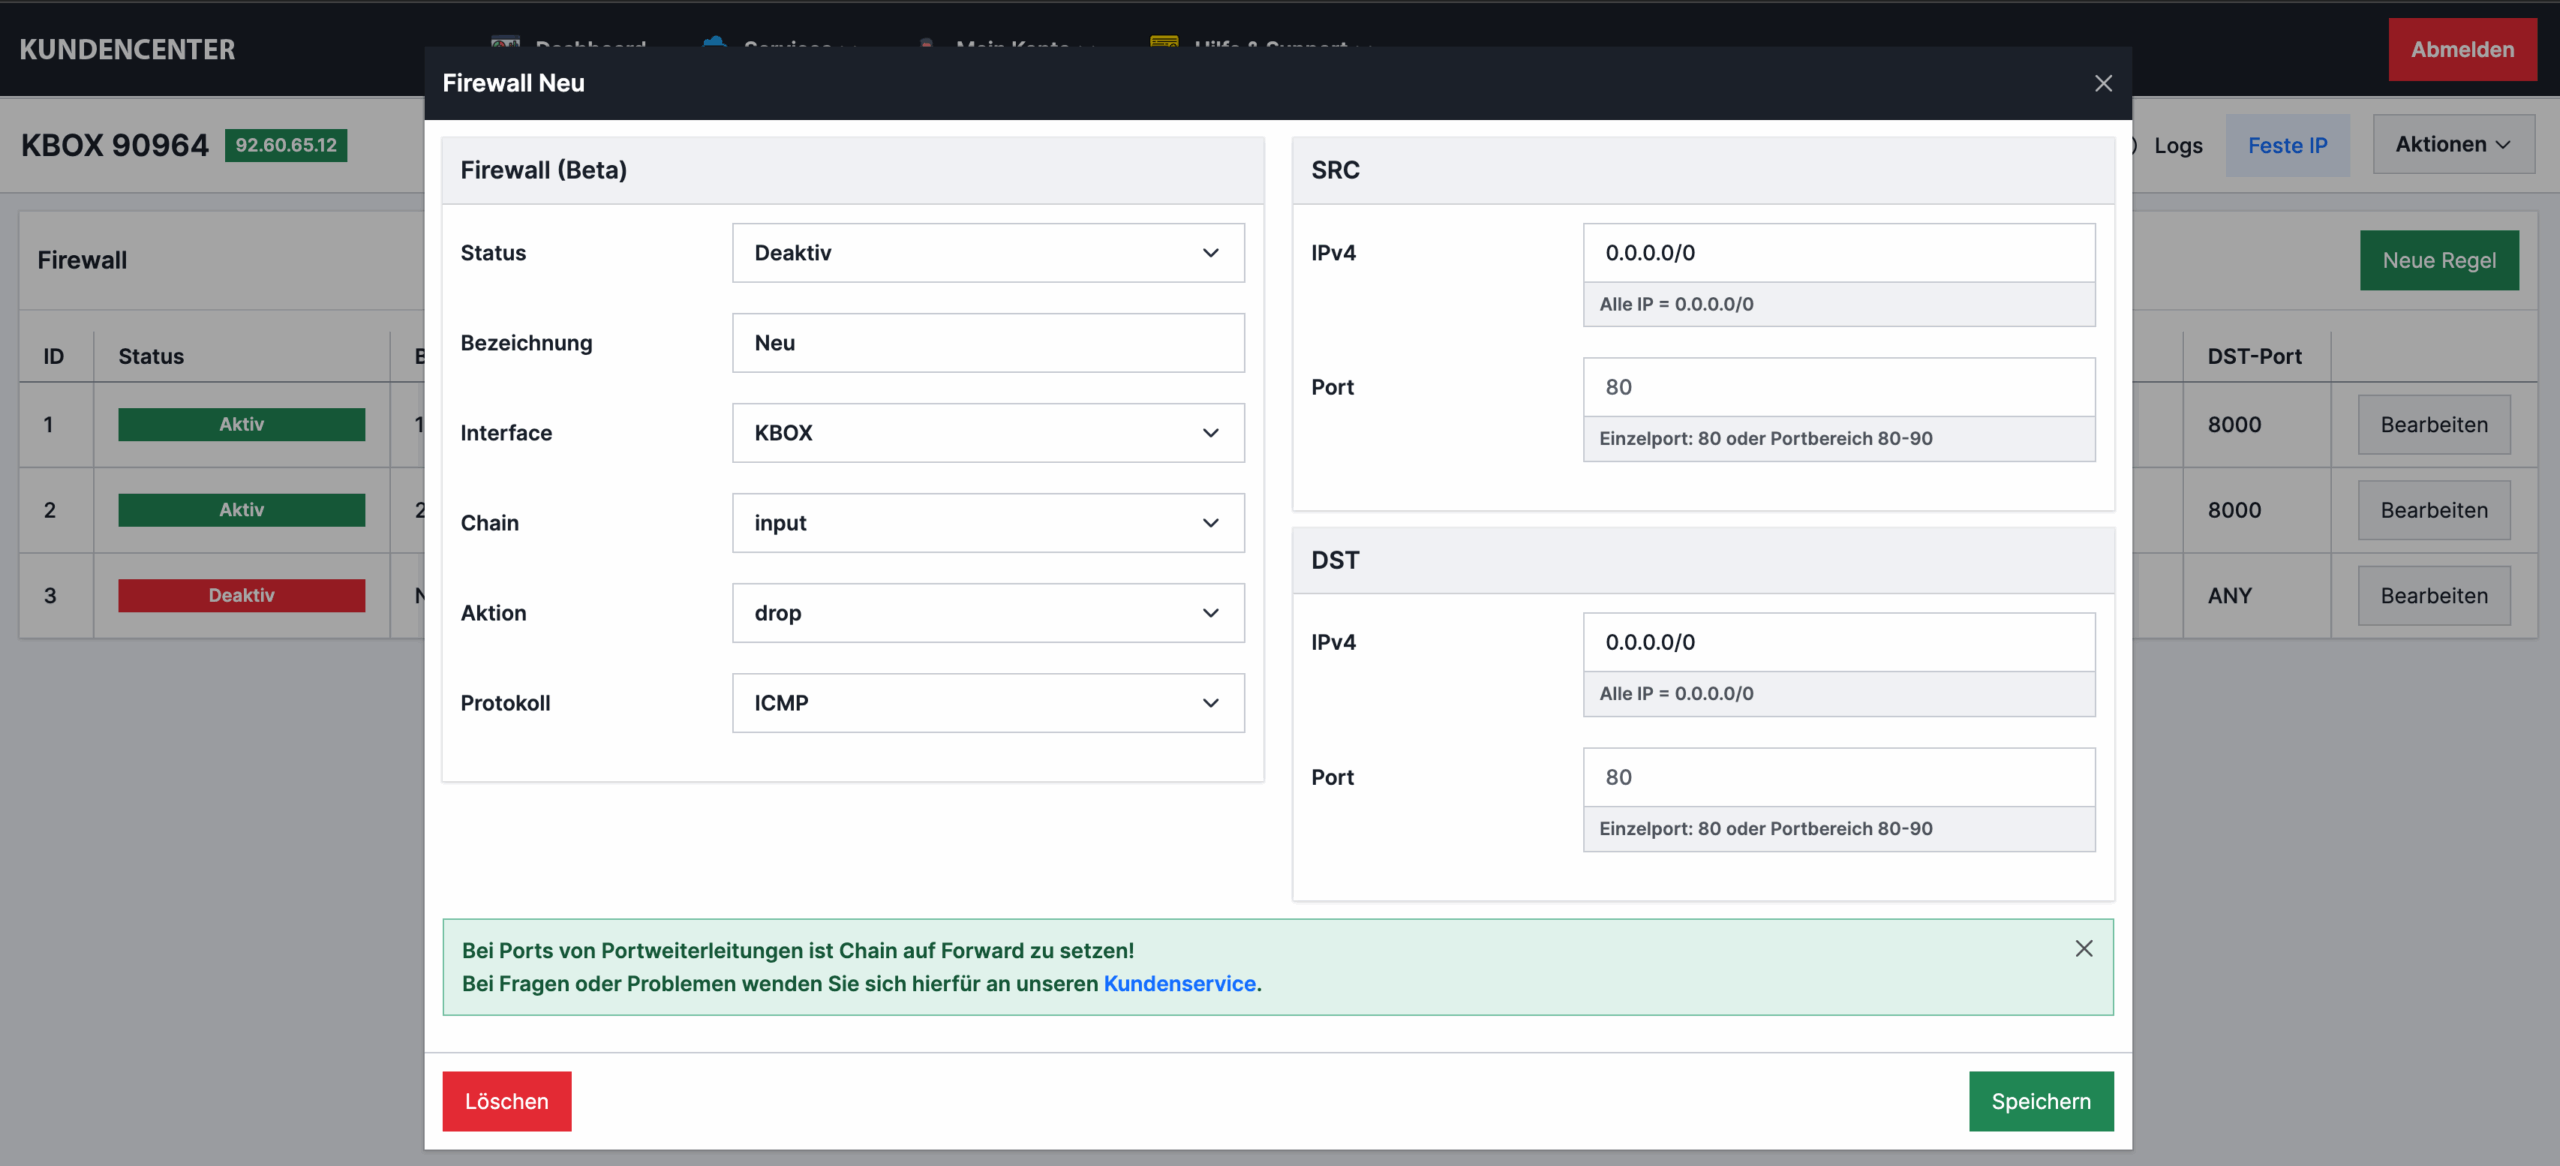Click the DST Port input field

point(1838,777)
